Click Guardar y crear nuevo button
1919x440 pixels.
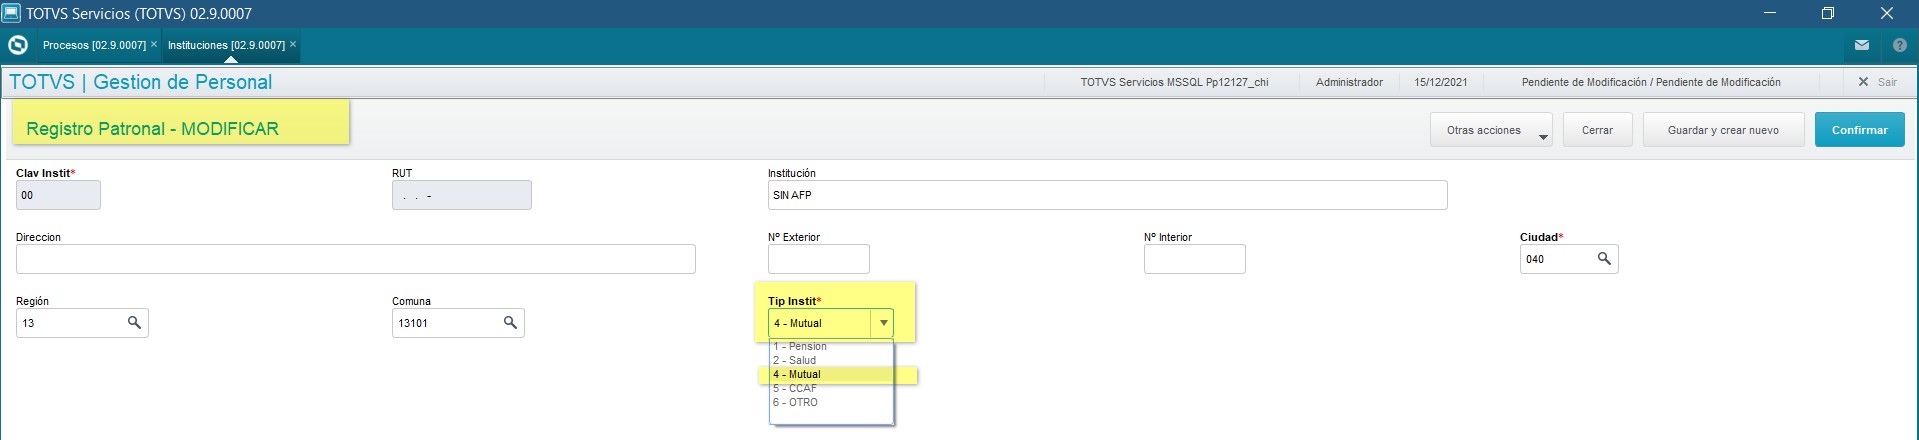pyautogui.click(x=1723, y=130)
